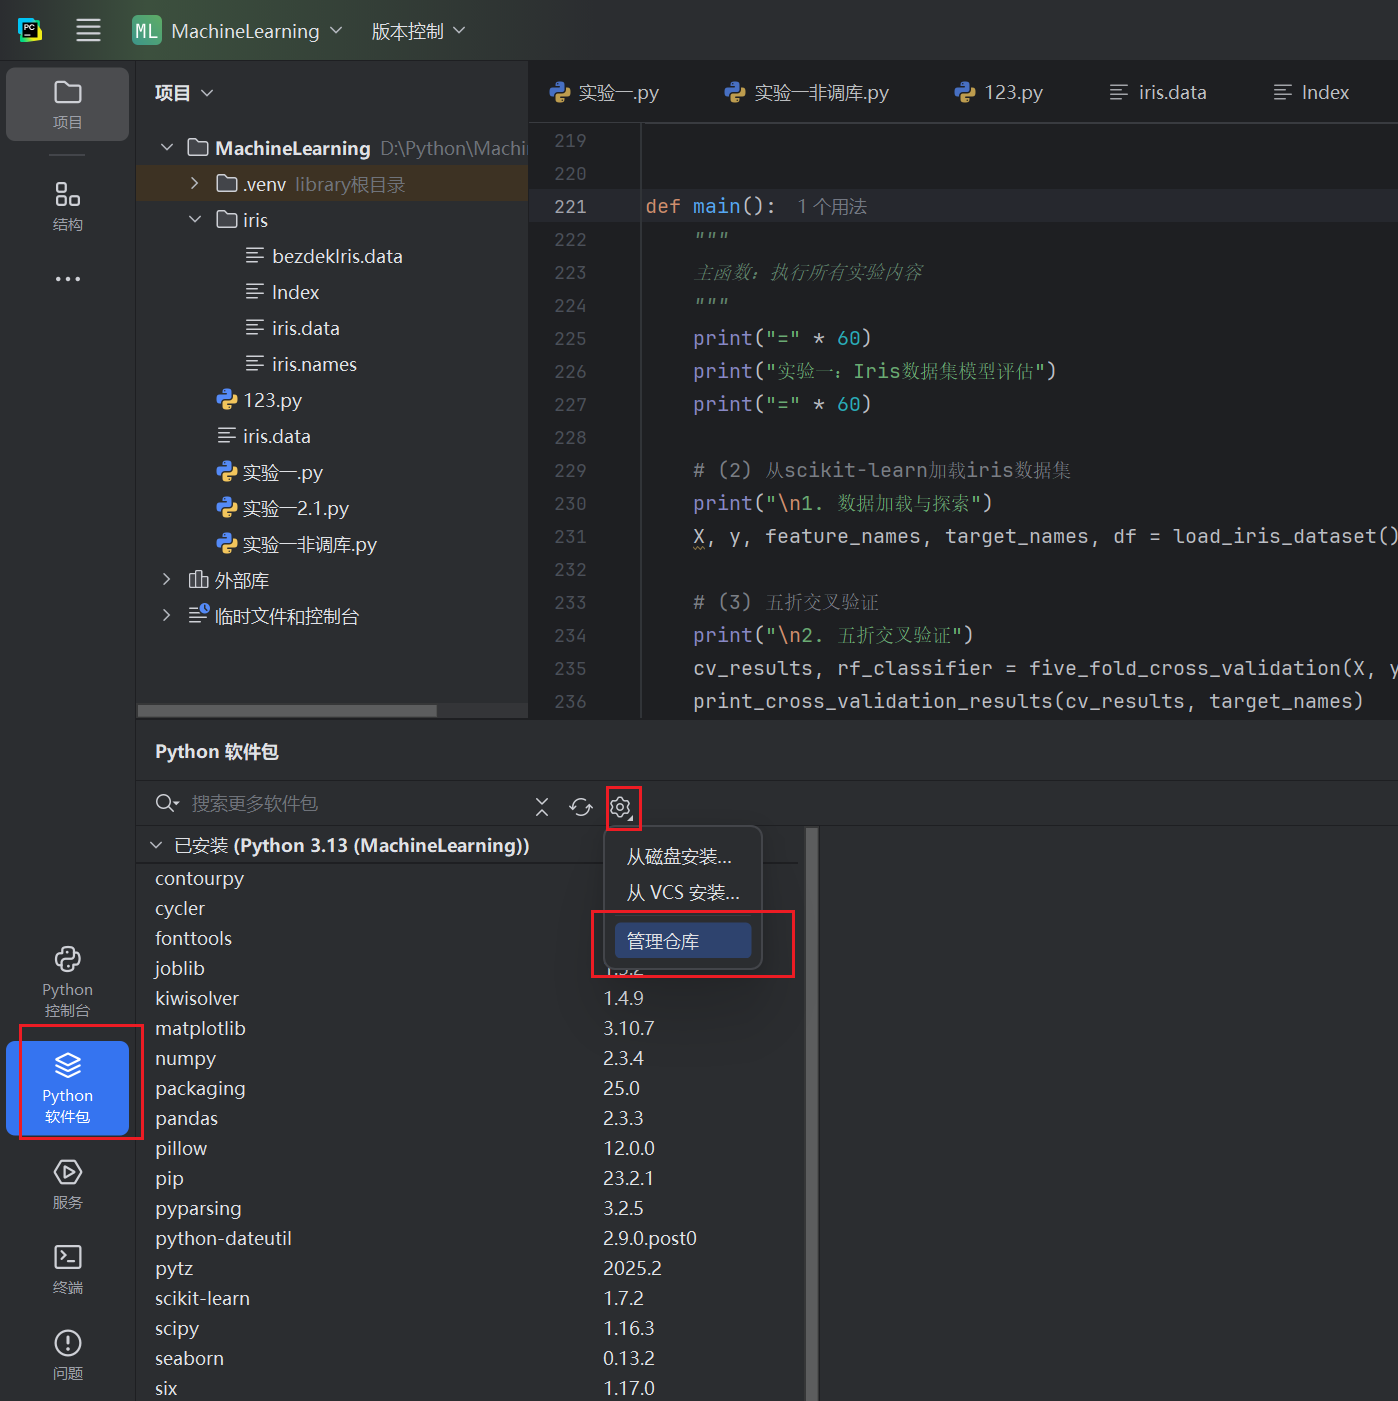Select 实验一2.1.py in project tree
Viewport: 1398px width, 1401px height.
[x=283, y=508]
